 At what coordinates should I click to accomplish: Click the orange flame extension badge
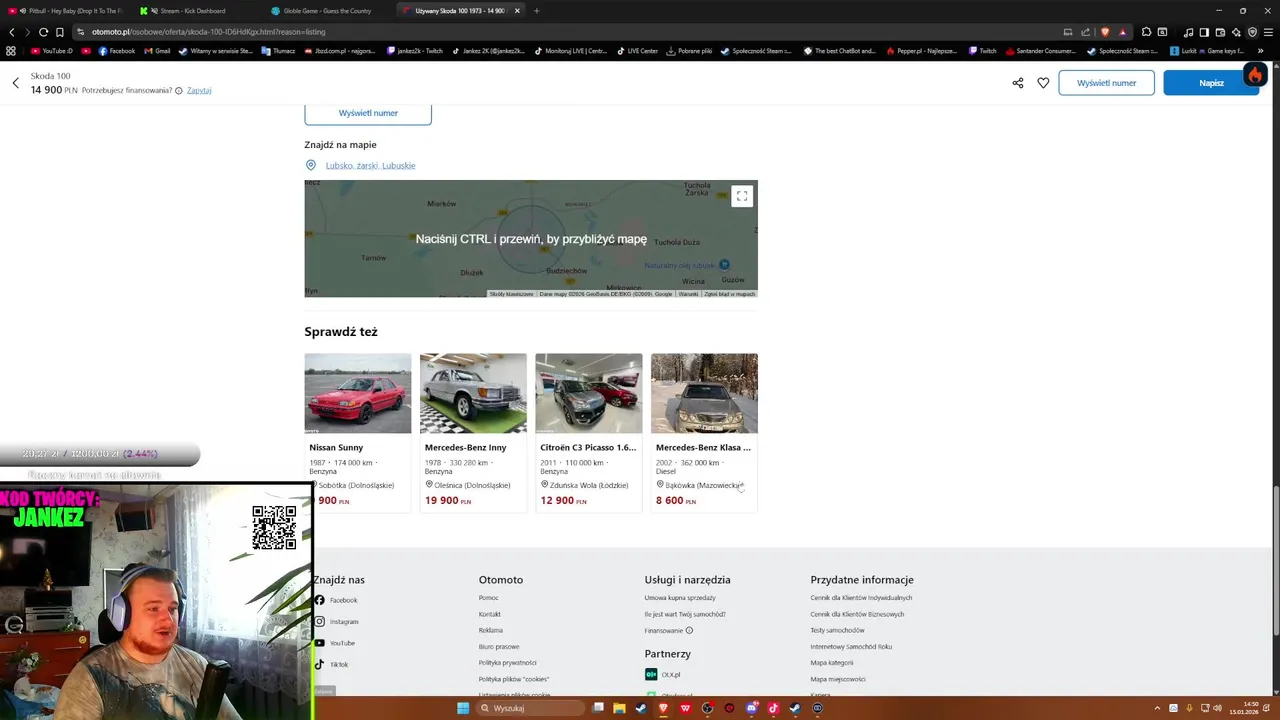[x=1255, y=75]
